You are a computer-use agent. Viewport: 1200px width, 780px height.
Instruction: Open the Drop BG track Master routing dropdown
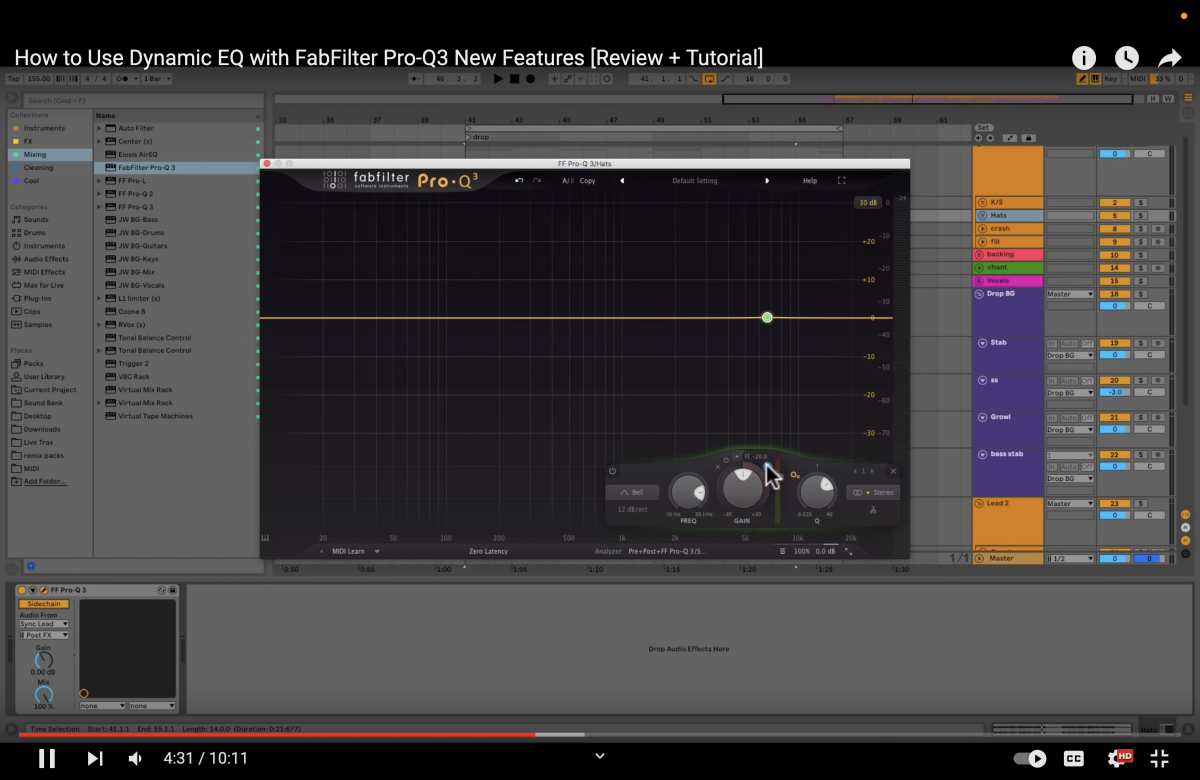click(1070, 294)
